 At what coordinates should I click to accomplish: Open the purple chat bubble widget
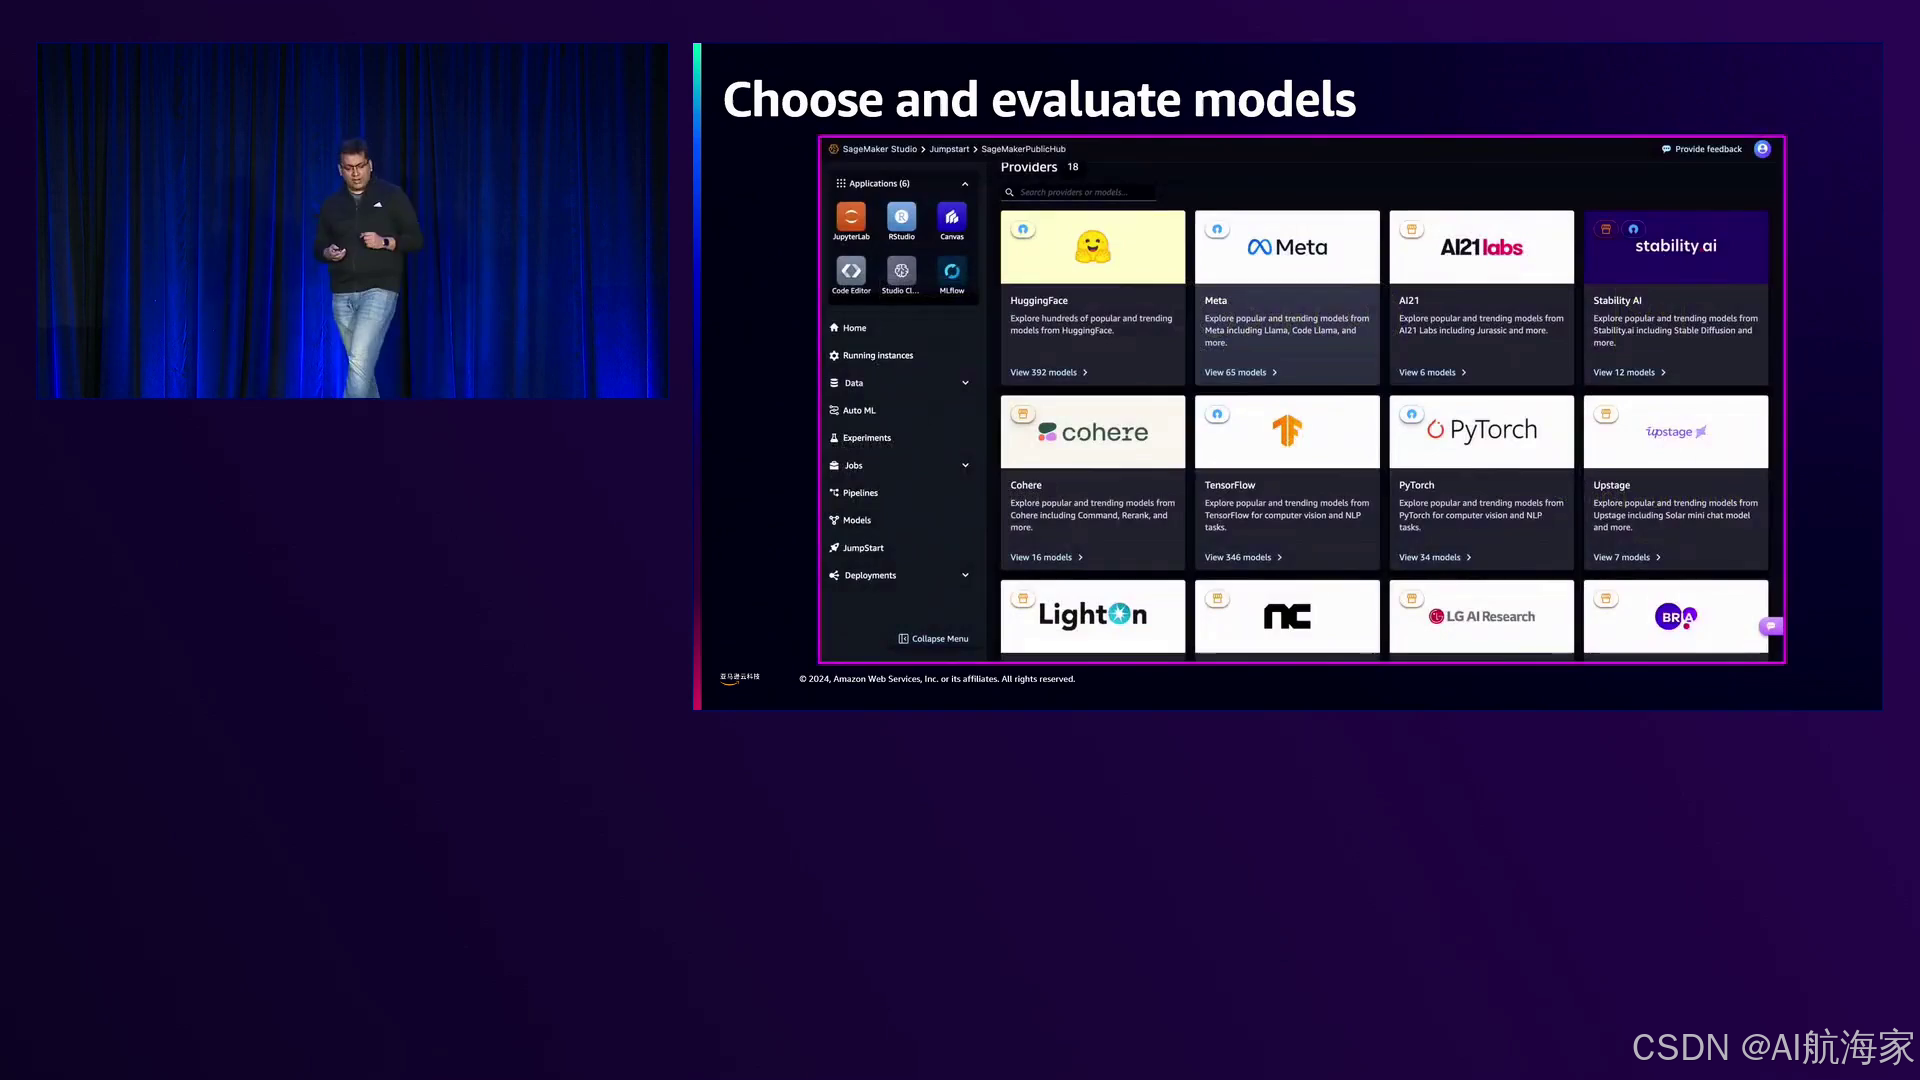[x=1771, y=626]
